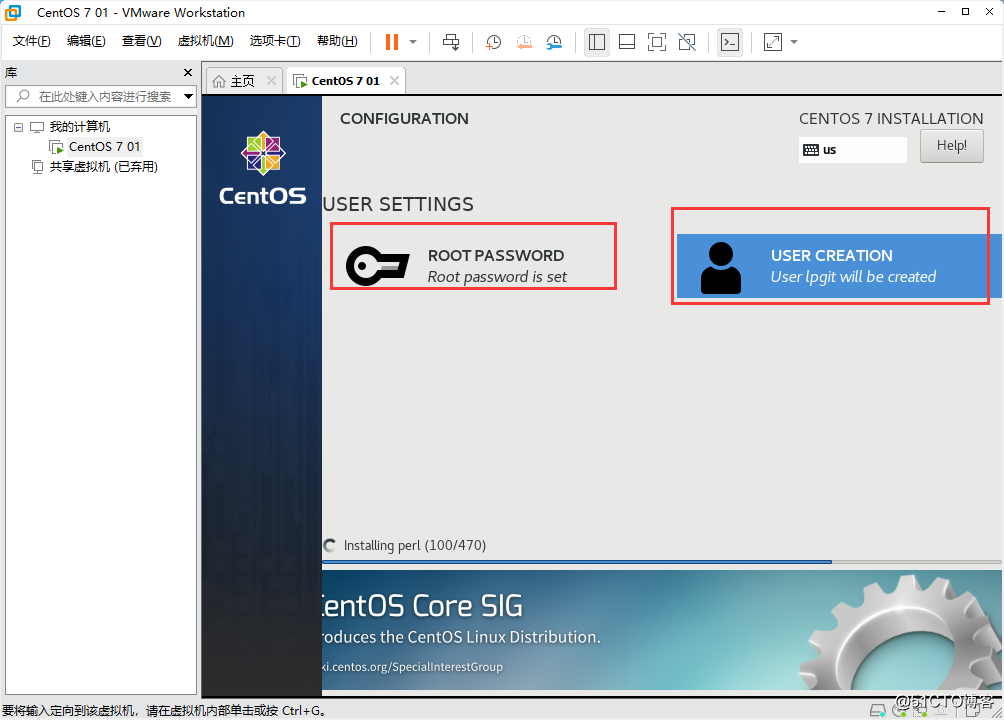This screenshot has height=720, width=1004.
Task: Pause the virtual machine with the orange pause icon
Action: click(x=392, y=42)
